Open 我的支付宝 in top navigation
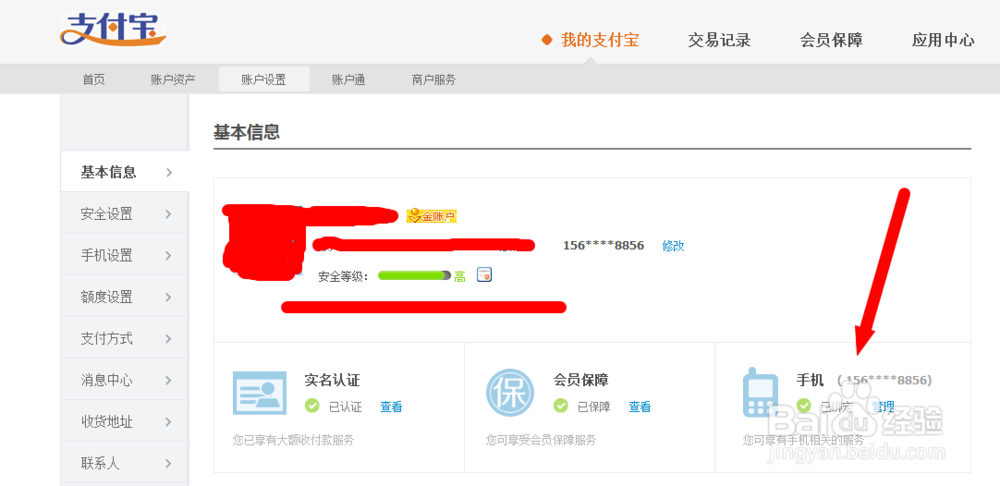Screen dimensions: 1000x486 (599, 41)
